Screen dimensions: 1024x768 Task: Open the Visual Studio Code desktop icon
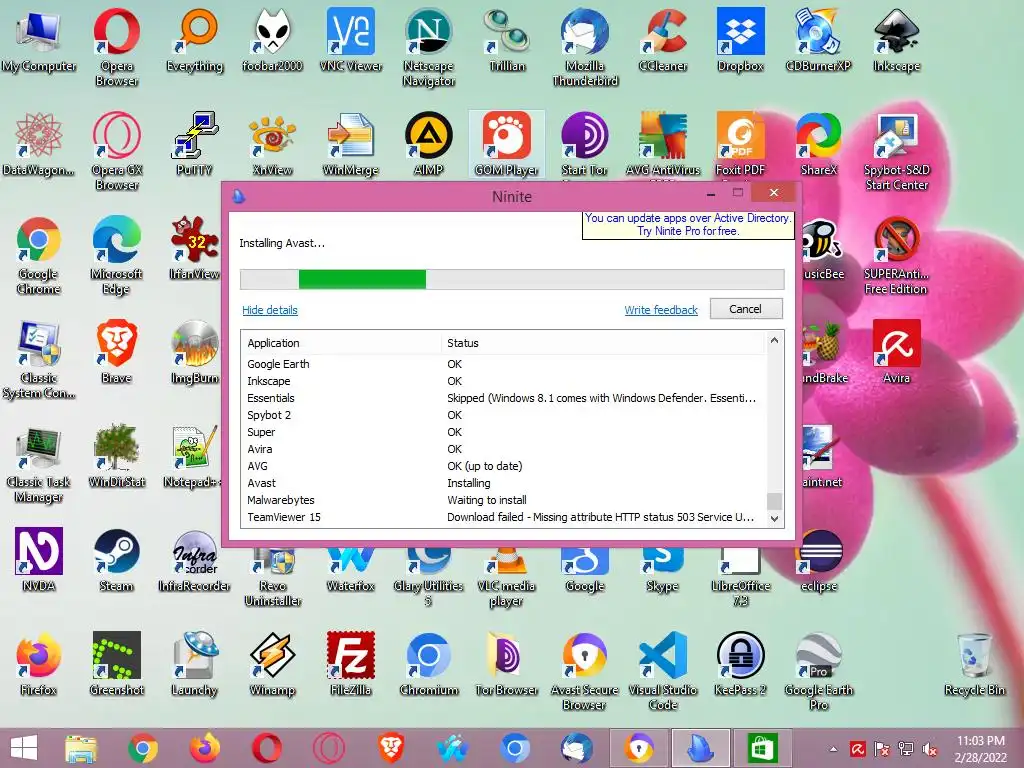[x=663, y=671]
